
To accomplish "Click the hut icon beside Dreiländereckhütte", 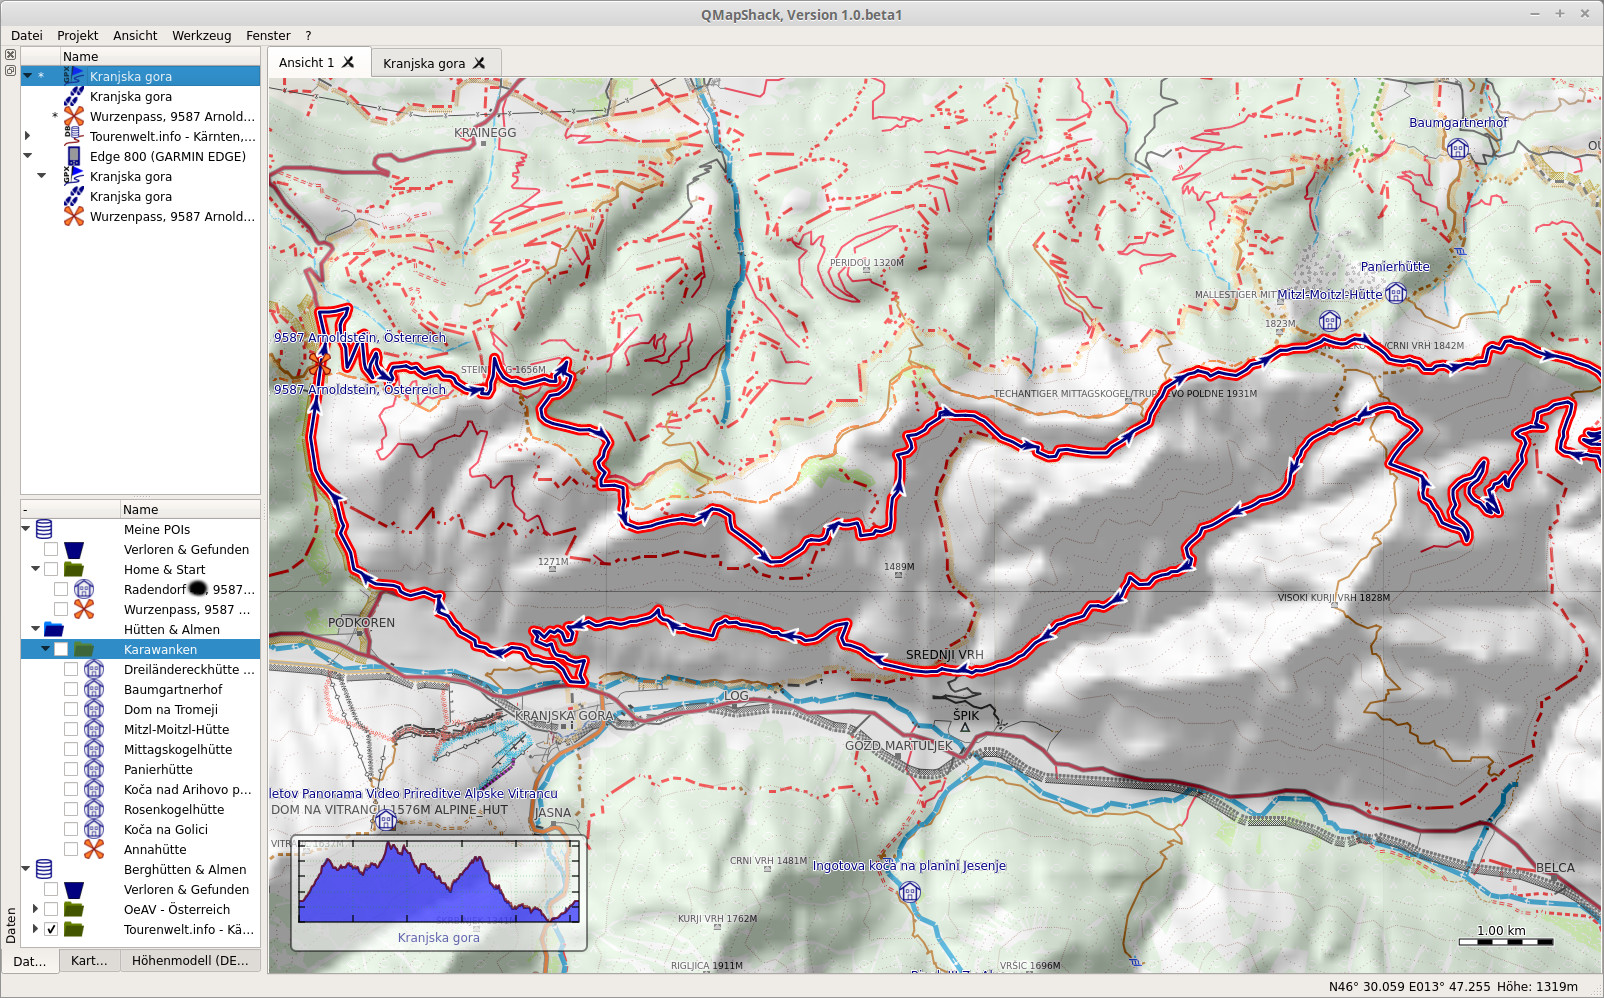I will 94,669.
